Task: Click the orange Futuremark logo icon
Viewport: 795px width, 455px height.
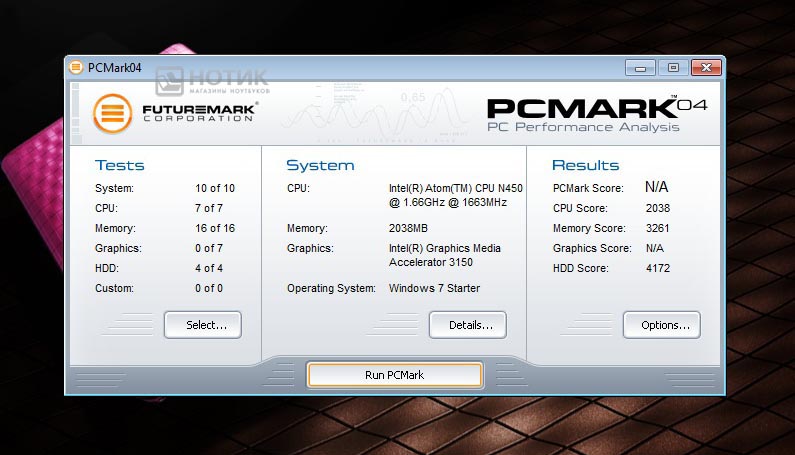Action: click(x=113, y=113)
